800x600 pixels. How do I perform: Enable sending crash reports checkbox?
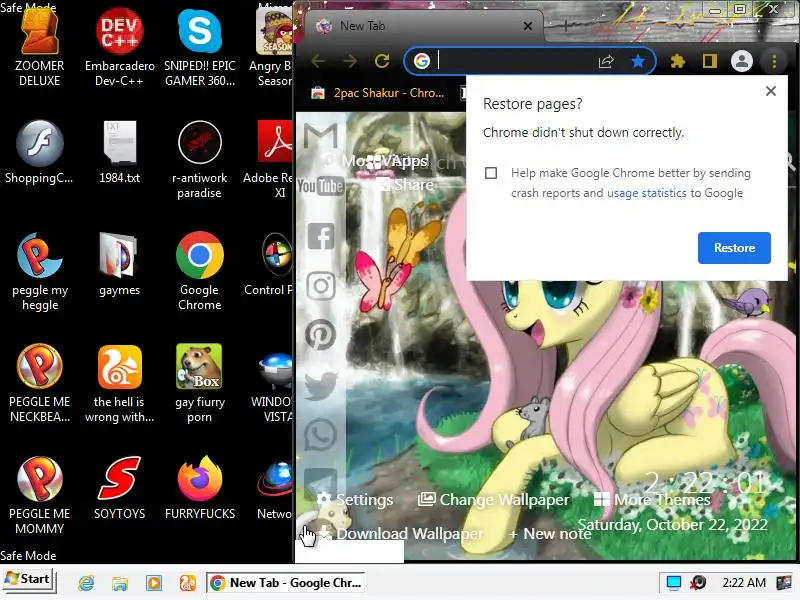(491, 173)
